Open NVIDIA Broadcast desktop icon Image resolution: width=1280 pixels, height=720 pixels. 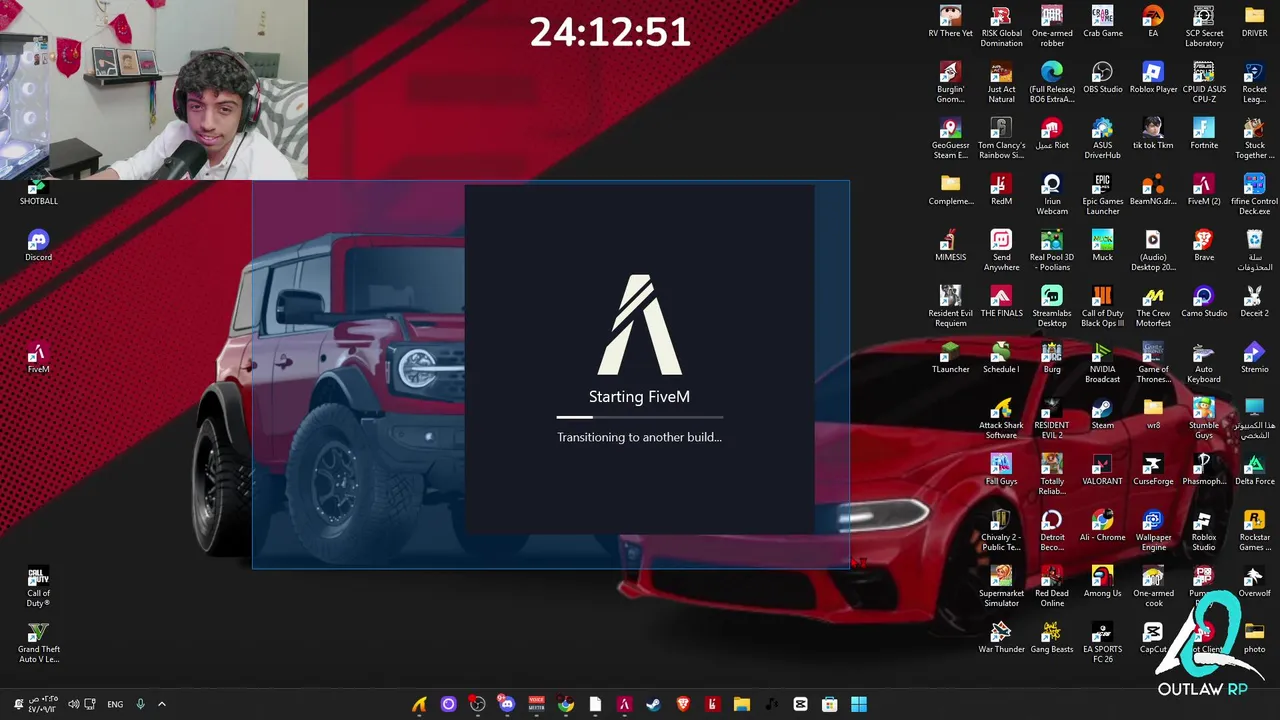pyautogui.click(x=1102, y=362)
